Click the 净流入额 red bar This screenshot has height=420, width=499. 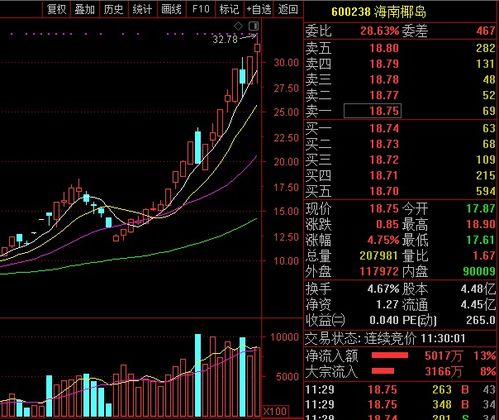click(x=390, y=356)
